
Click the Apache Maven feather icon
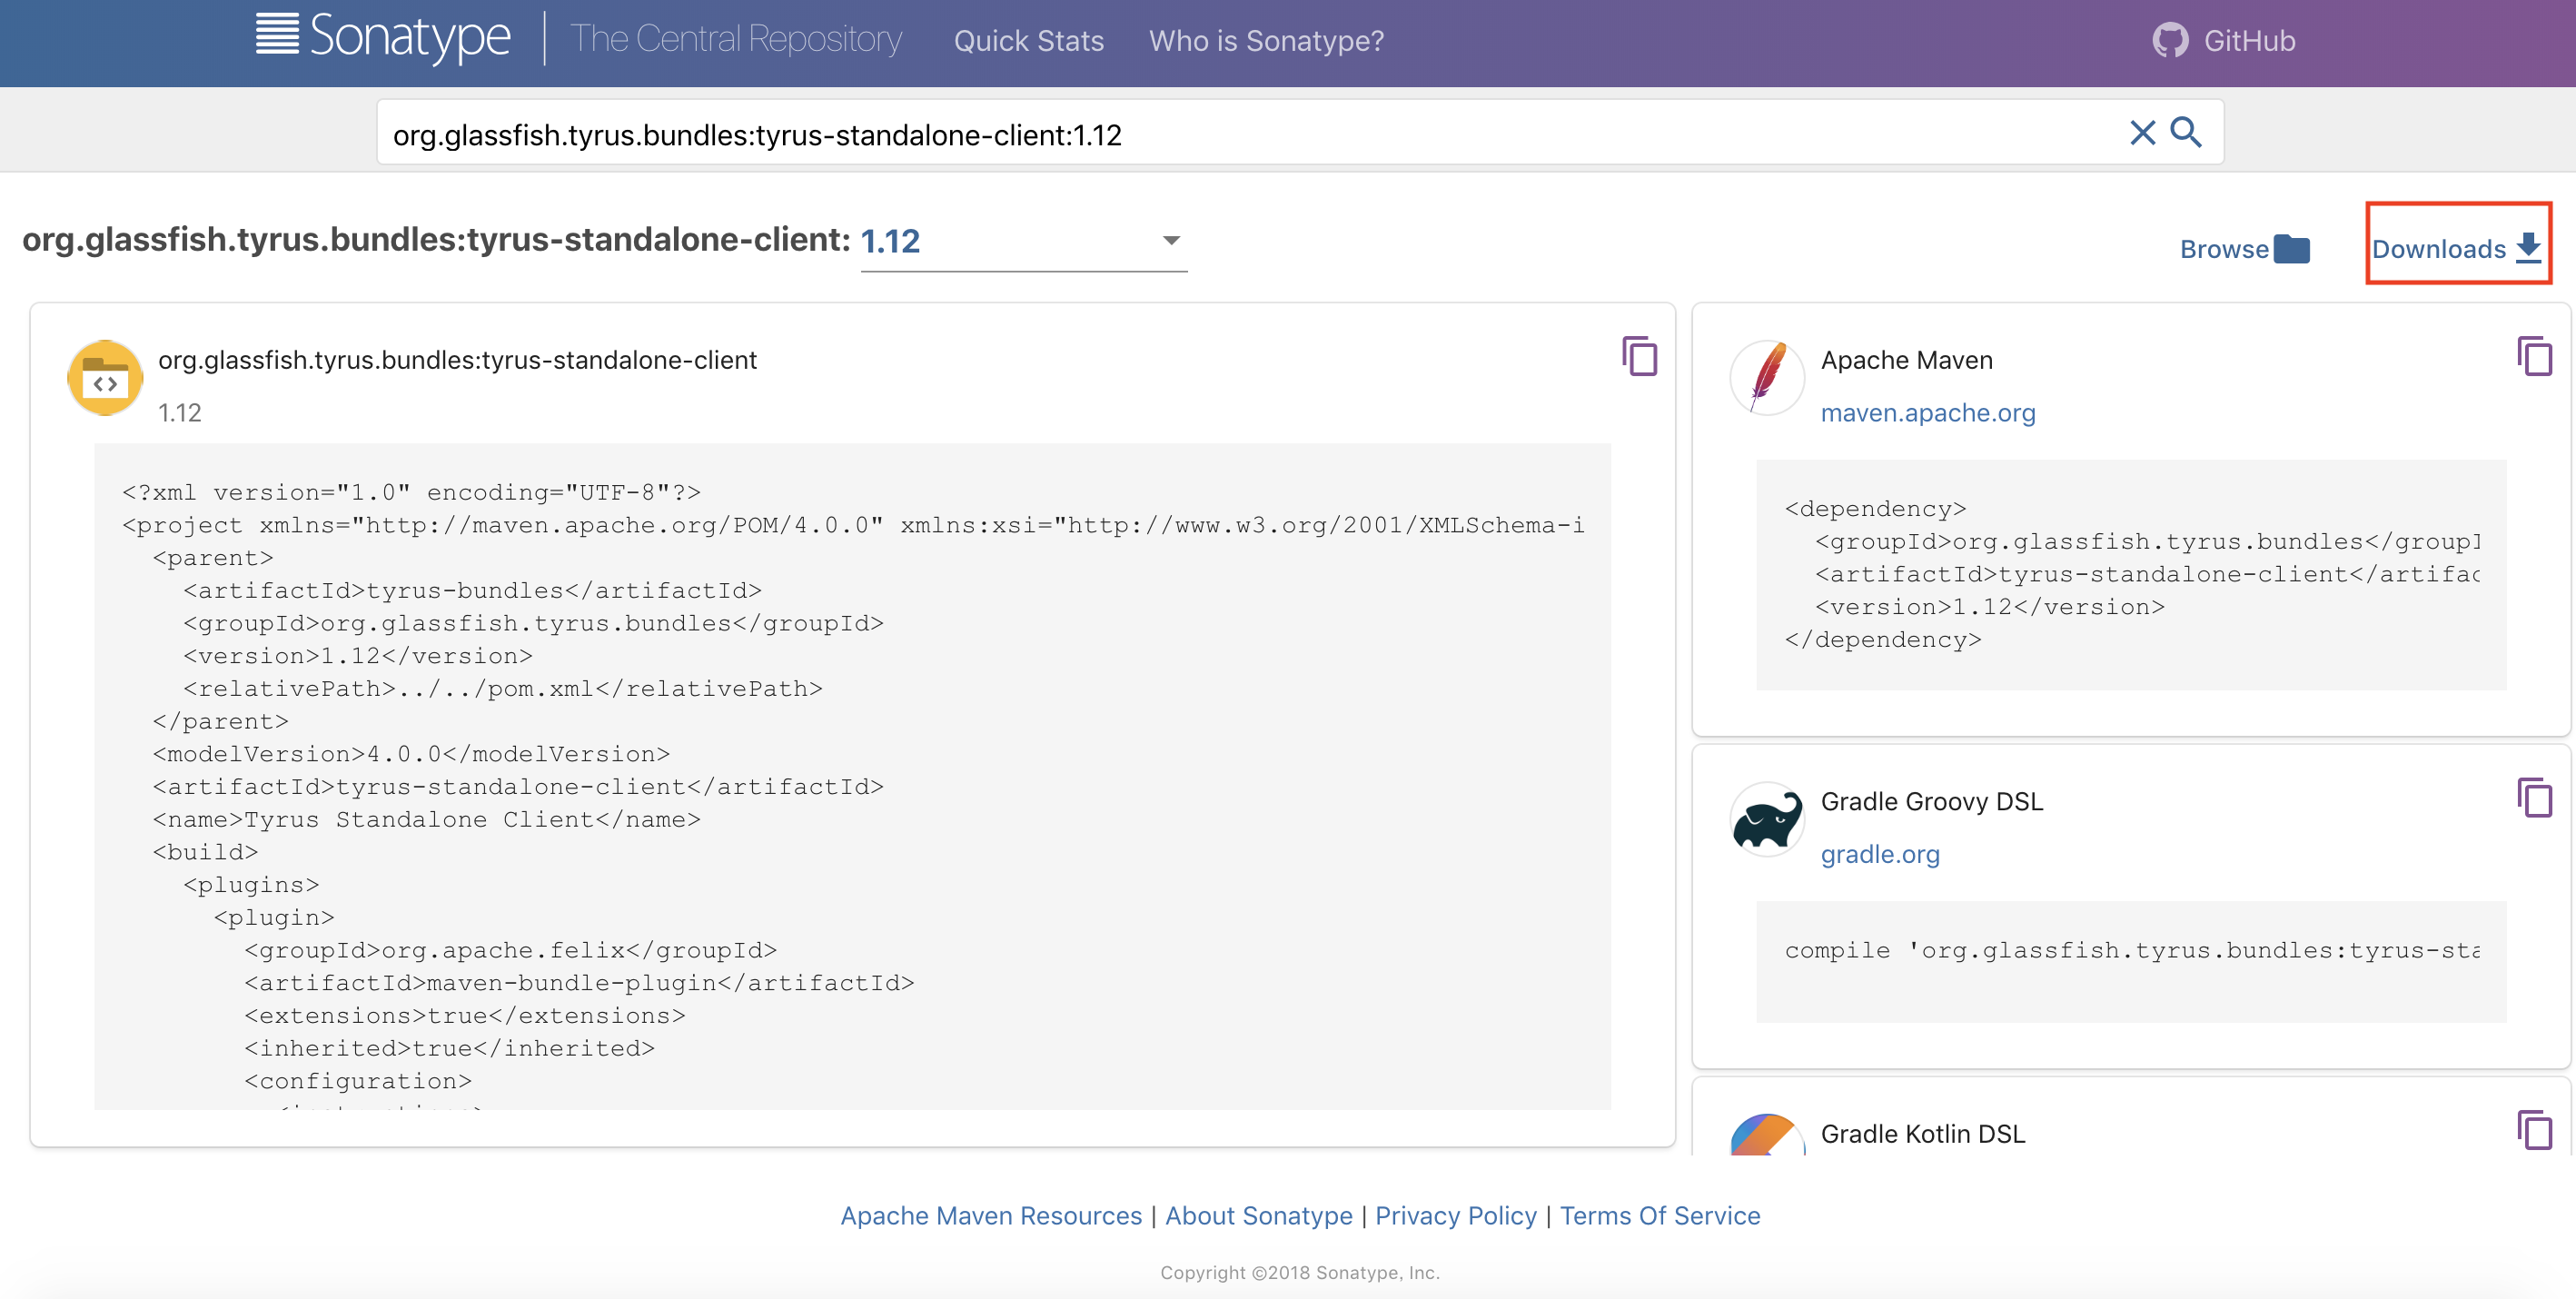pos(1767,378)
